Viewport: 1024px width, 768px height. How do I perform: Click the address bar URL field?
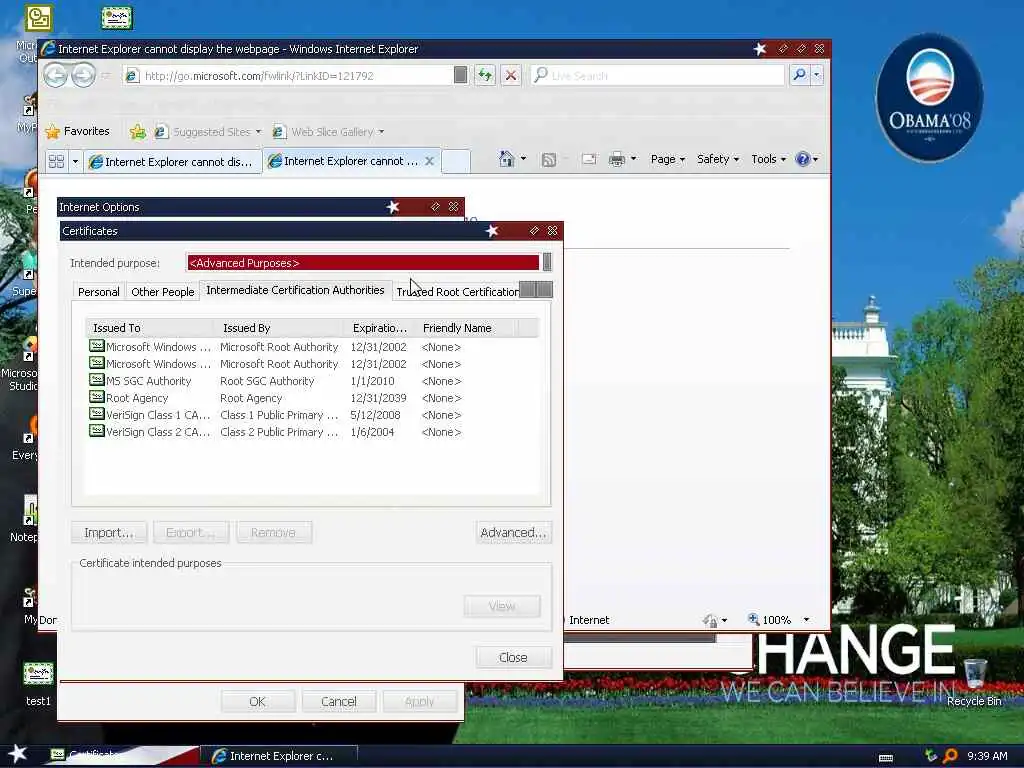(x=287, y=76)
